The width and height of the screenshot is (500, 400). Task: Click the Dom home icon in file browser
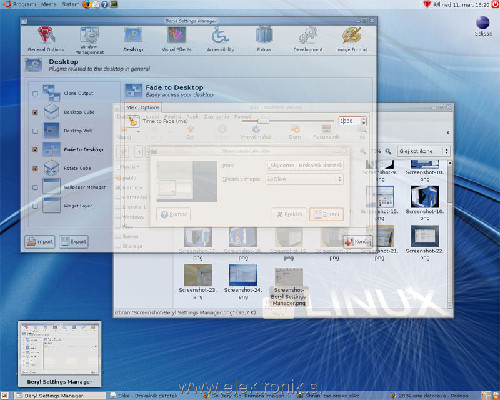(x=295, y=132)
